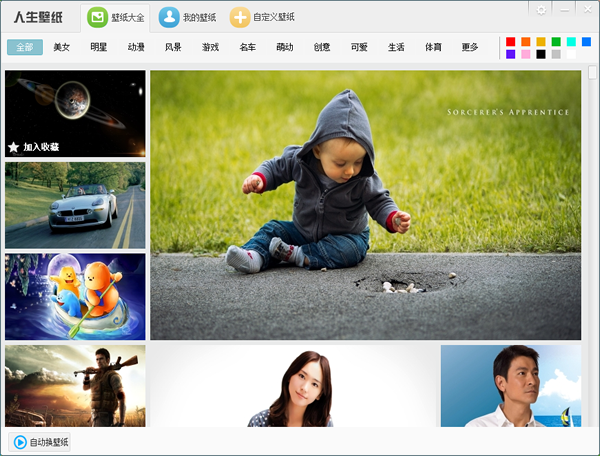Show 风景 wallpapers
Viewport: 600px width, 456px height.
click(x=173, y=47)
